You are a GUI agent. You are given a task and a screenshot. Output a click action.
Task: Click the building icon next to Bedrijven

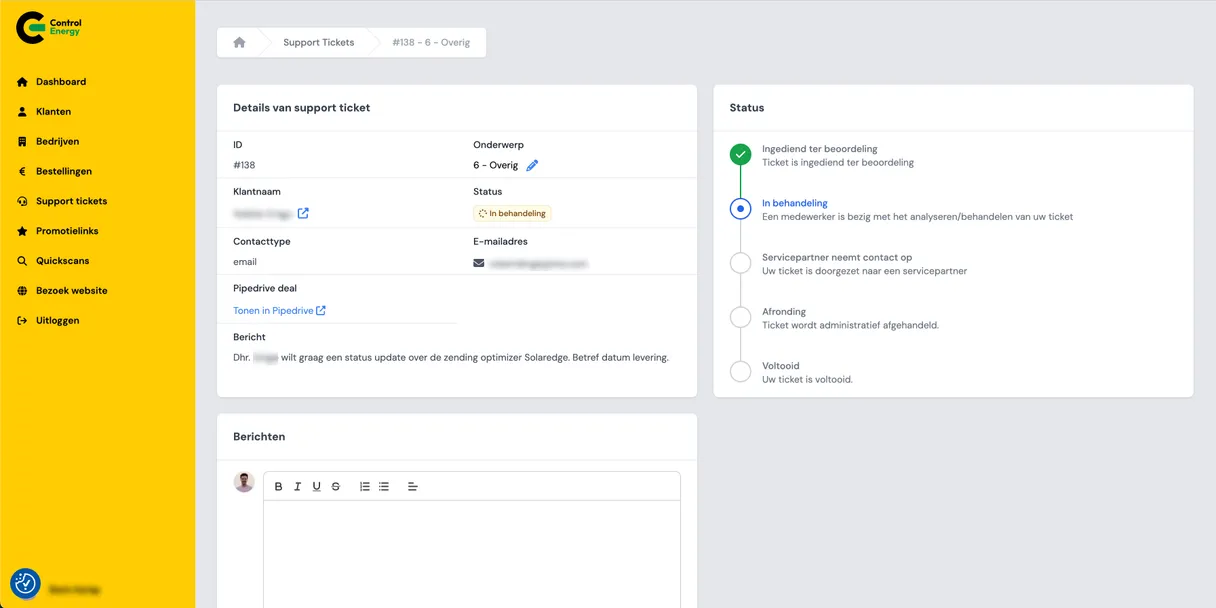point(22,142)
